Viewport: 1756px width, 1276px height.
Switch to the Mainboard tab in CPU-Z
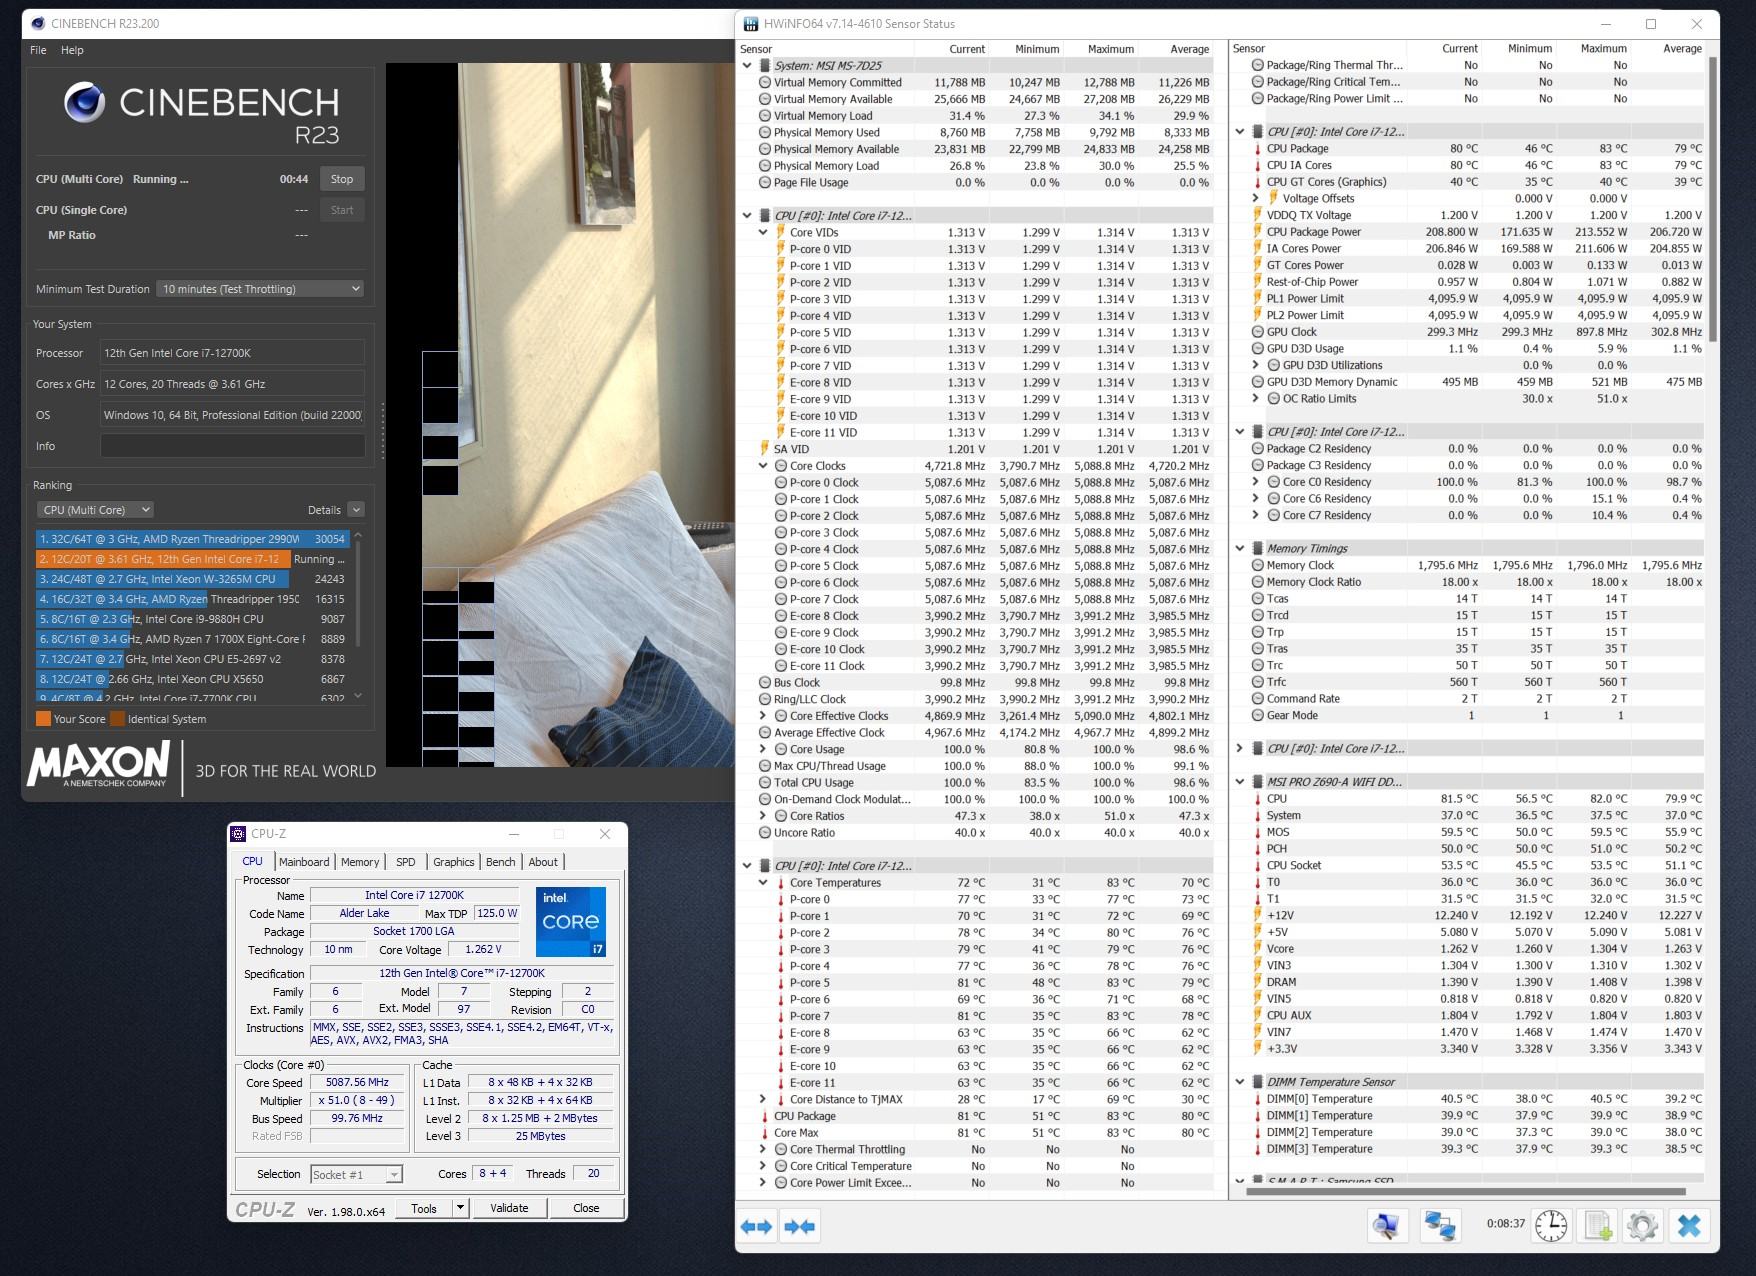(x=304, y=862)
